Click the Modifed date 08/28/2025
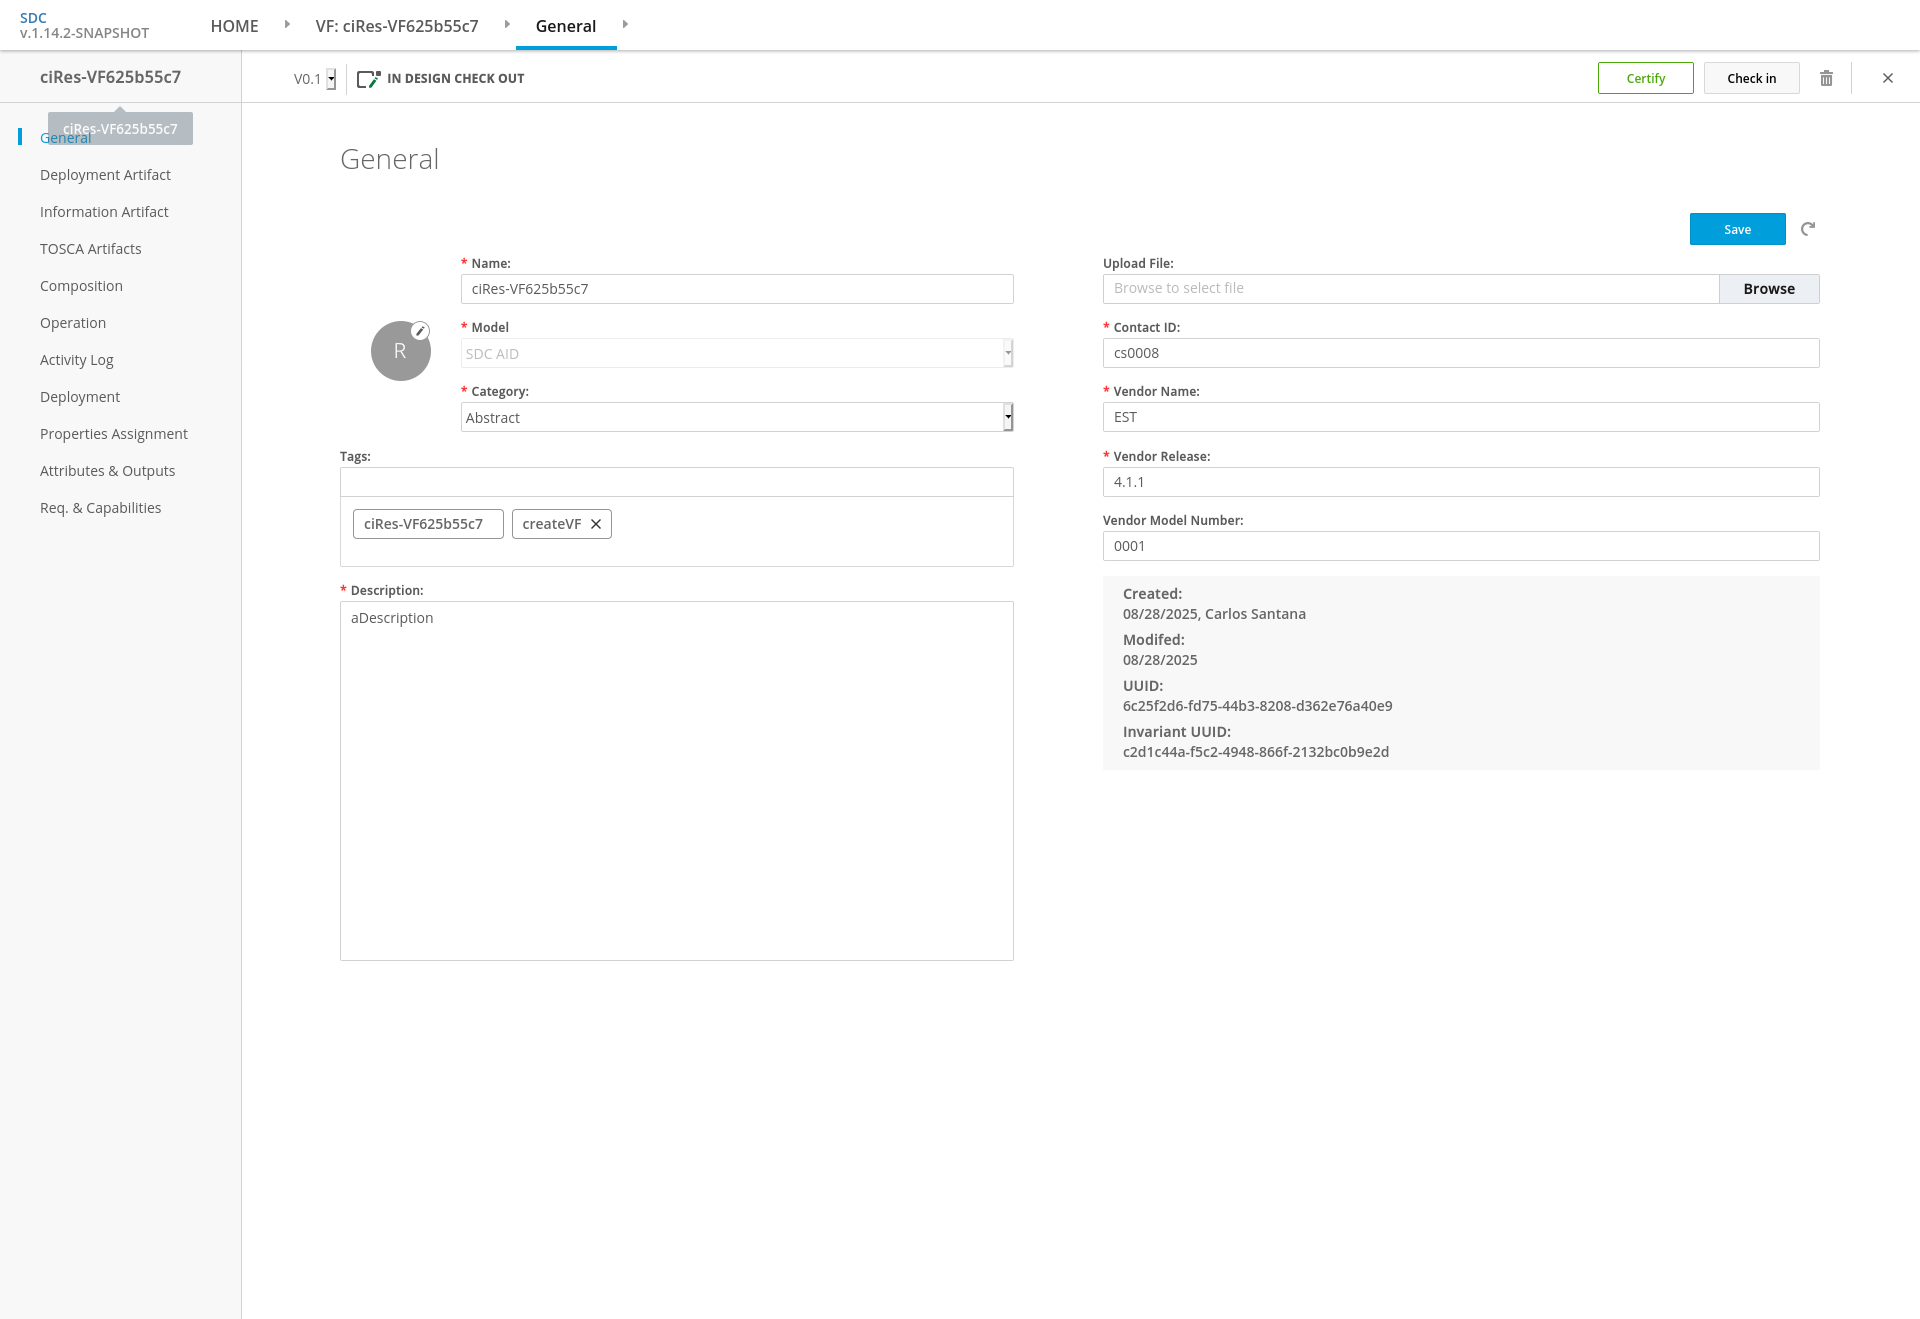This screenshot has width=1920, height=1319. (x=1160, y=660)
